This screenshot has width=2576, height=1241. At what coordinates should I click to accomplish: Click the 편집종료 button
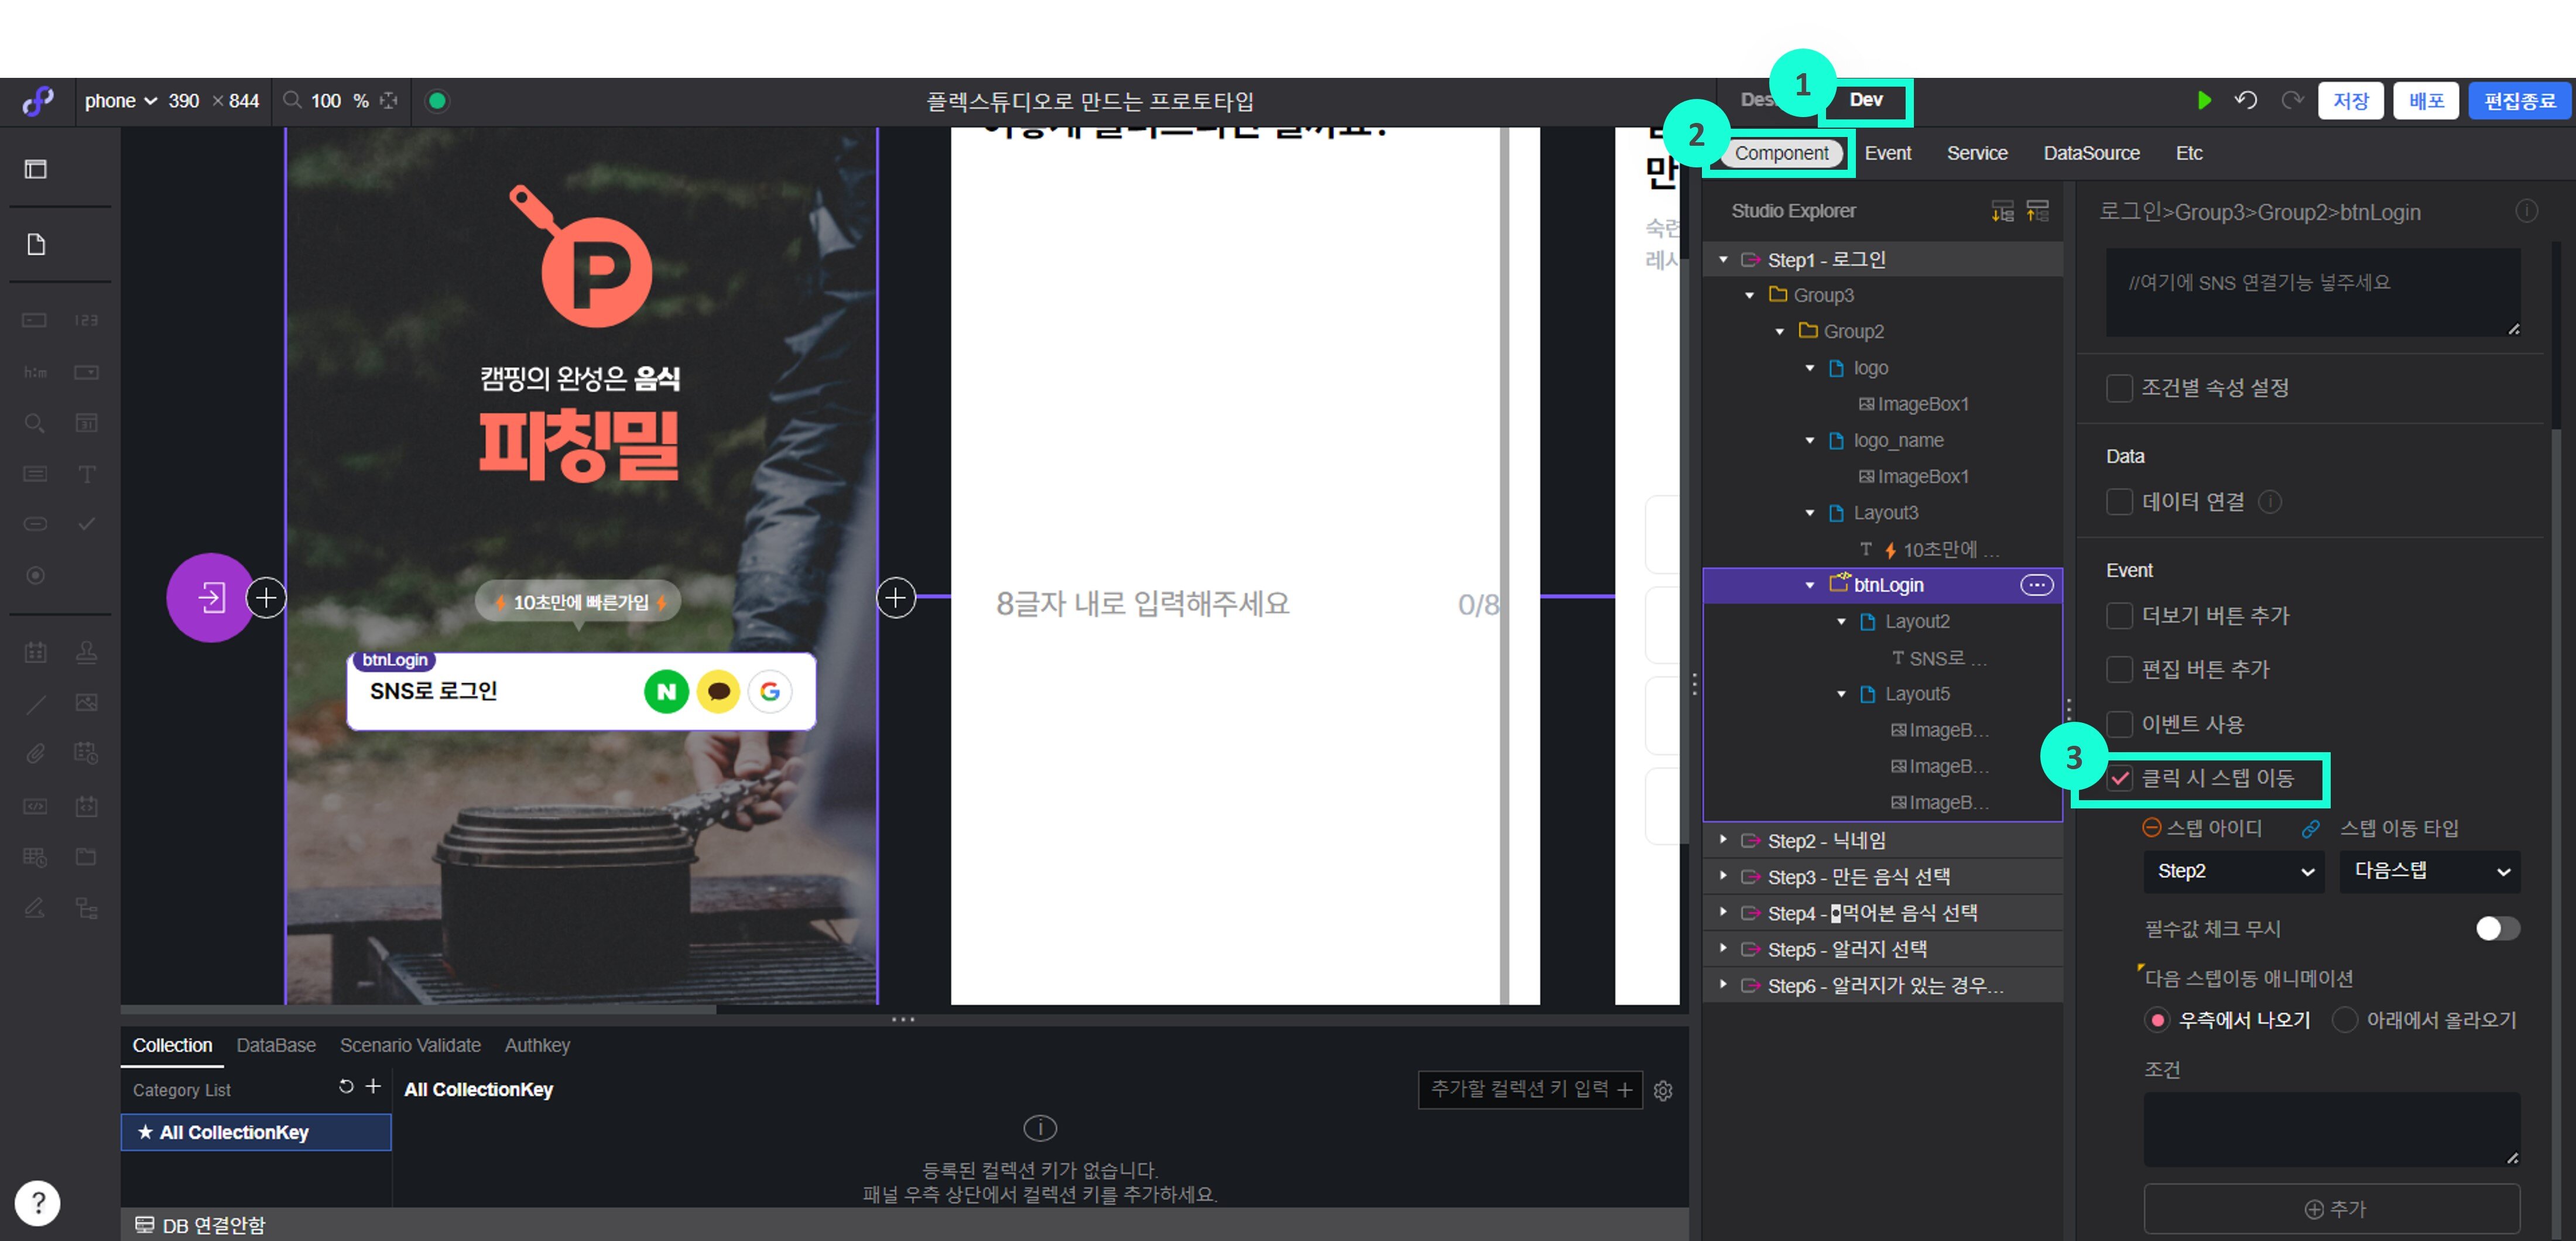(x=2519, y=101)
